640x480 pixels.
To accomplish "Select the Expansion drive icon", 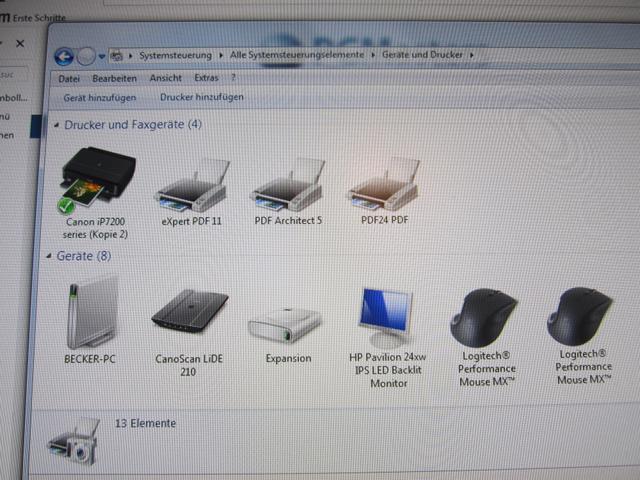I will 285,325.
